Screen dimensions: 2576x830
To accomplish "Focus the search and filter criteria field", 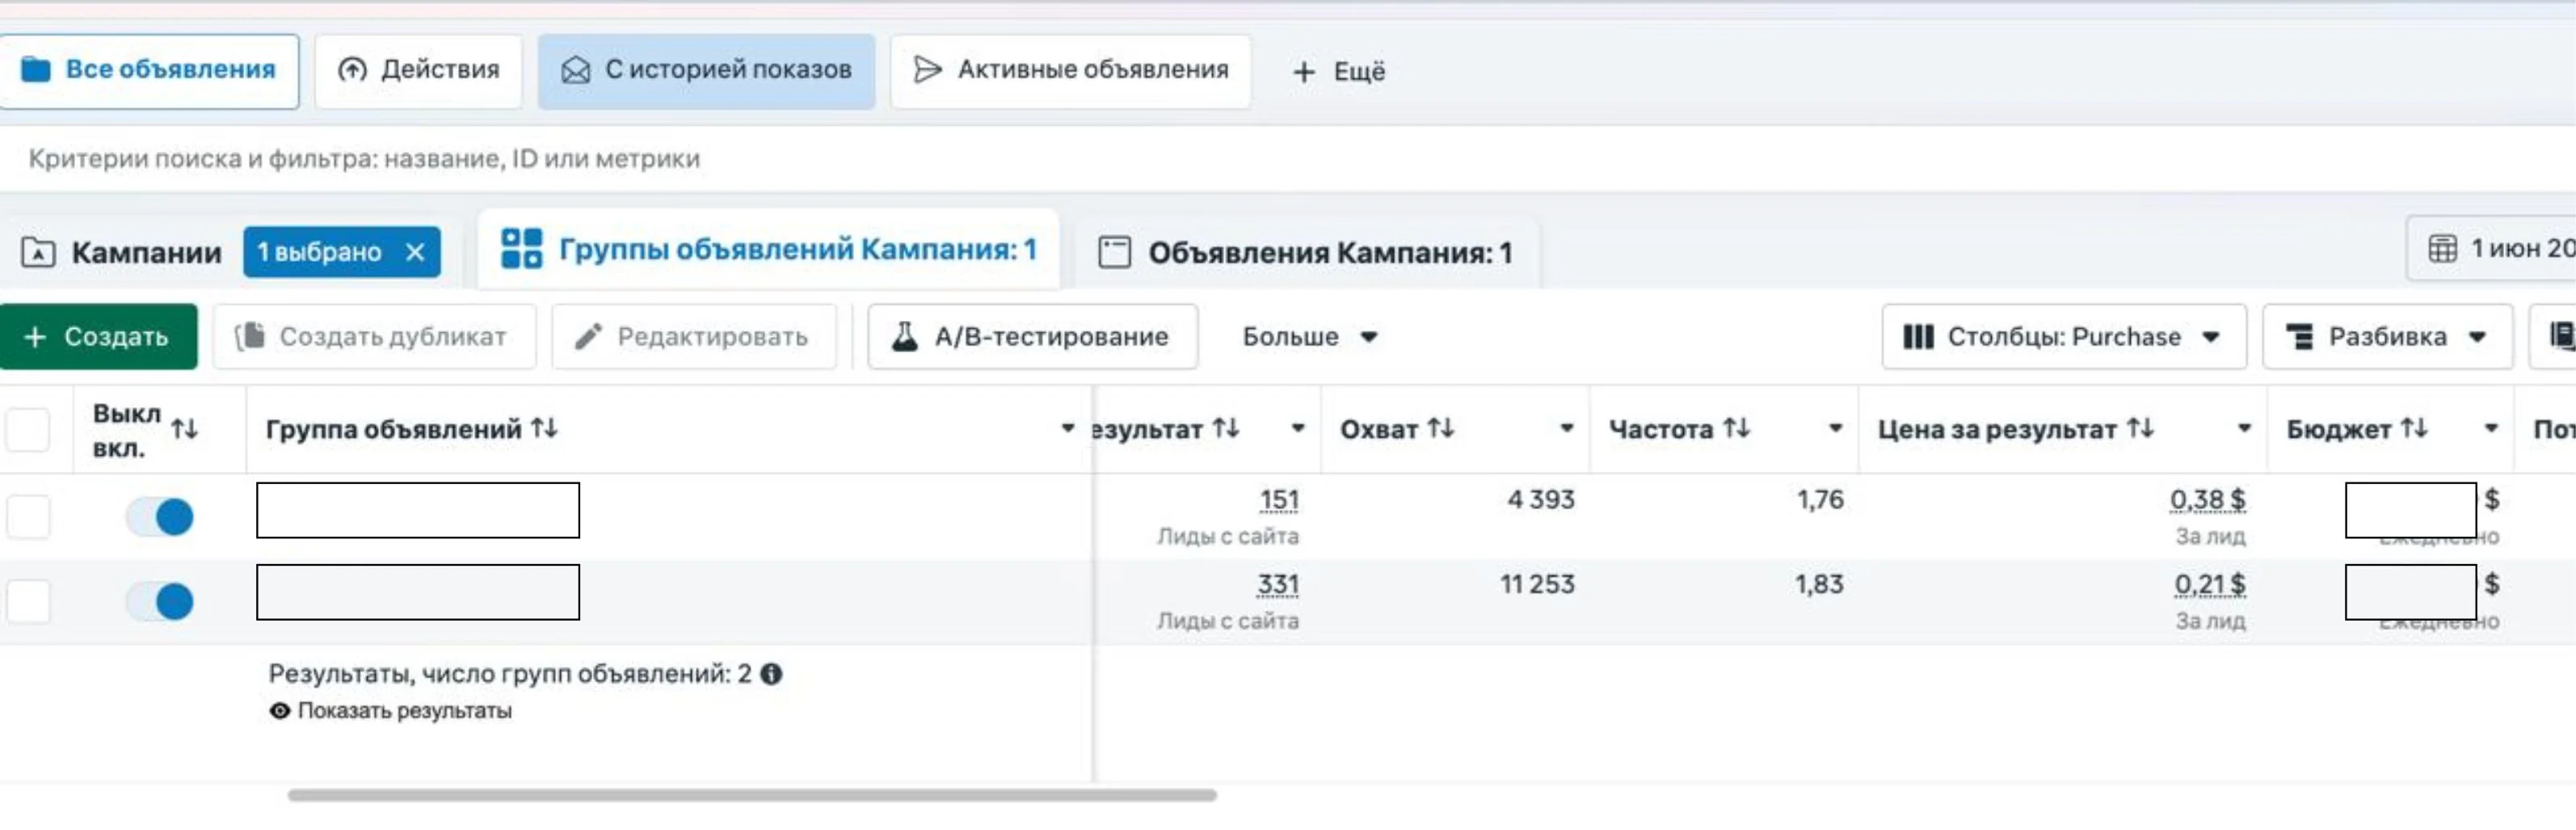I will tap(1288, 158).
